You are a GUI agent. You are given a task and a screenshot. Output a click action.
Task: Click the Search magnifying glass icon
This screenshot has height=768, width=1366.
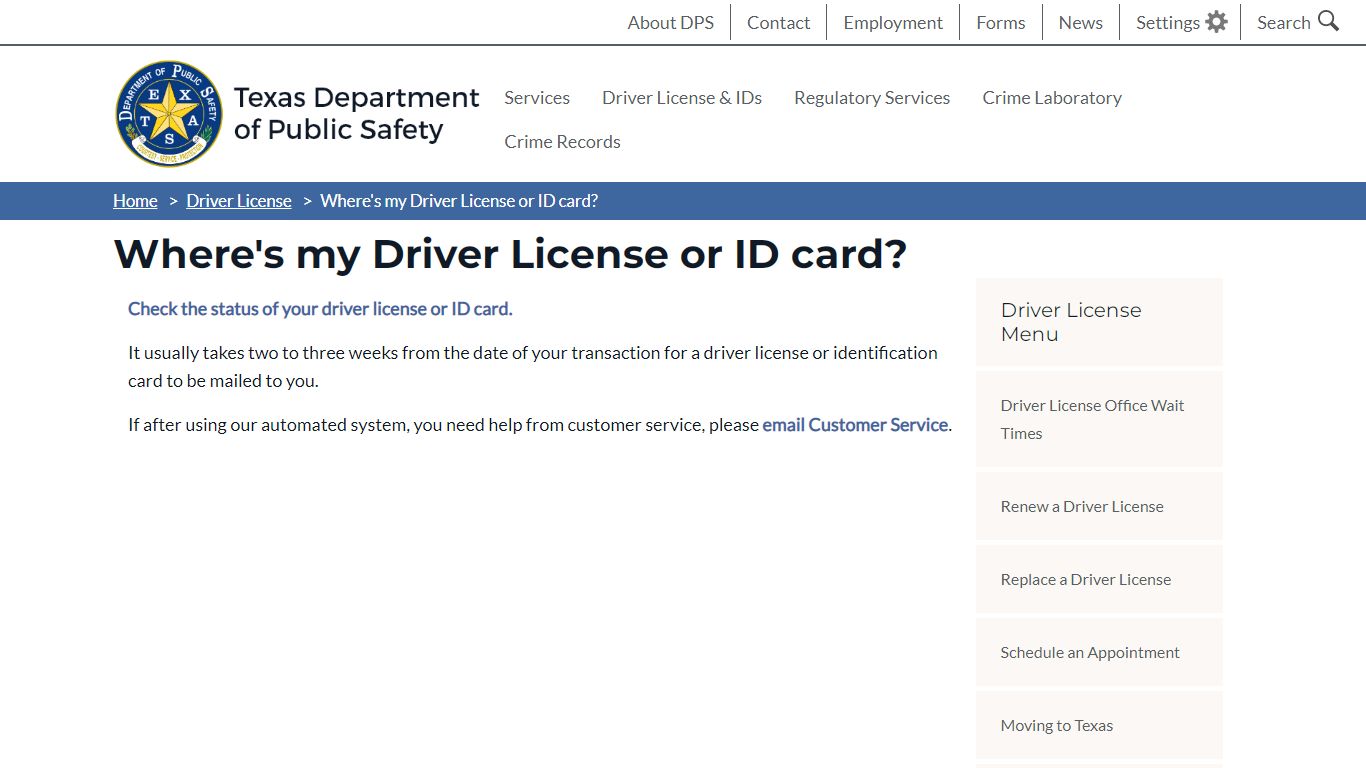click(x=1328, y=21)
